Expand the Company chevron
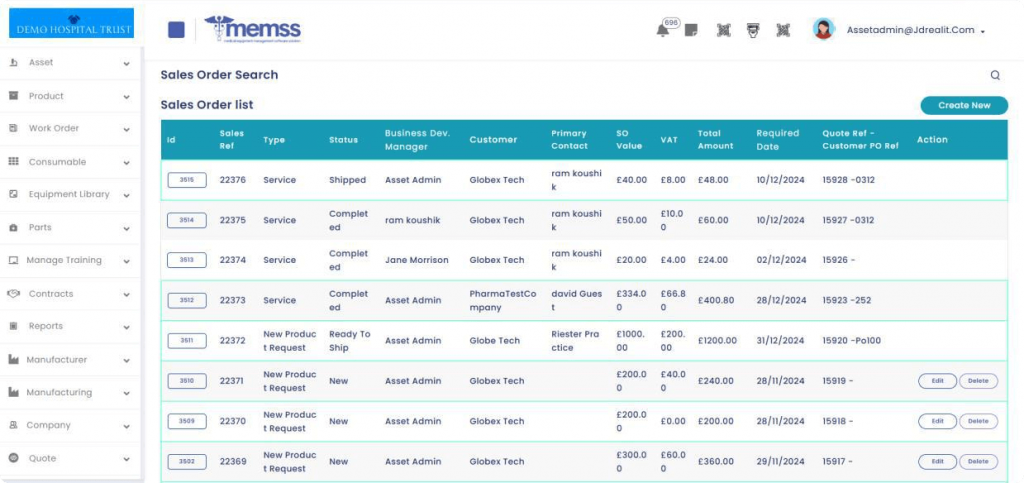 [x=126, y=426]
